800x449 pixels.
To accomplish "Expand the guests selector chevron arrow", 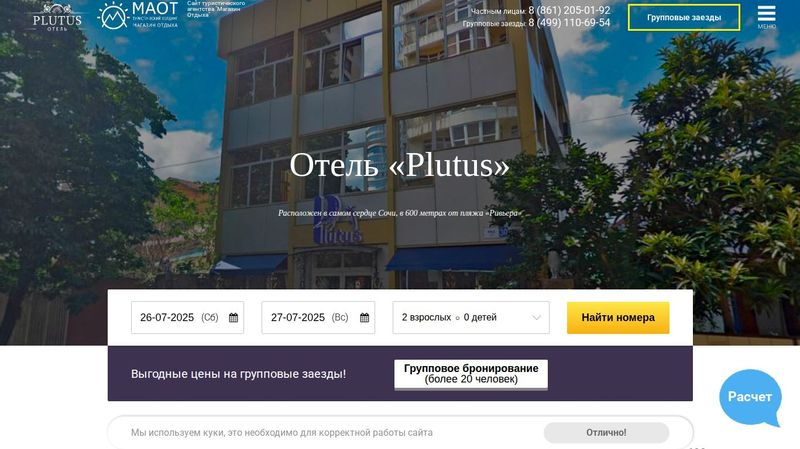I will coord(536,317).
